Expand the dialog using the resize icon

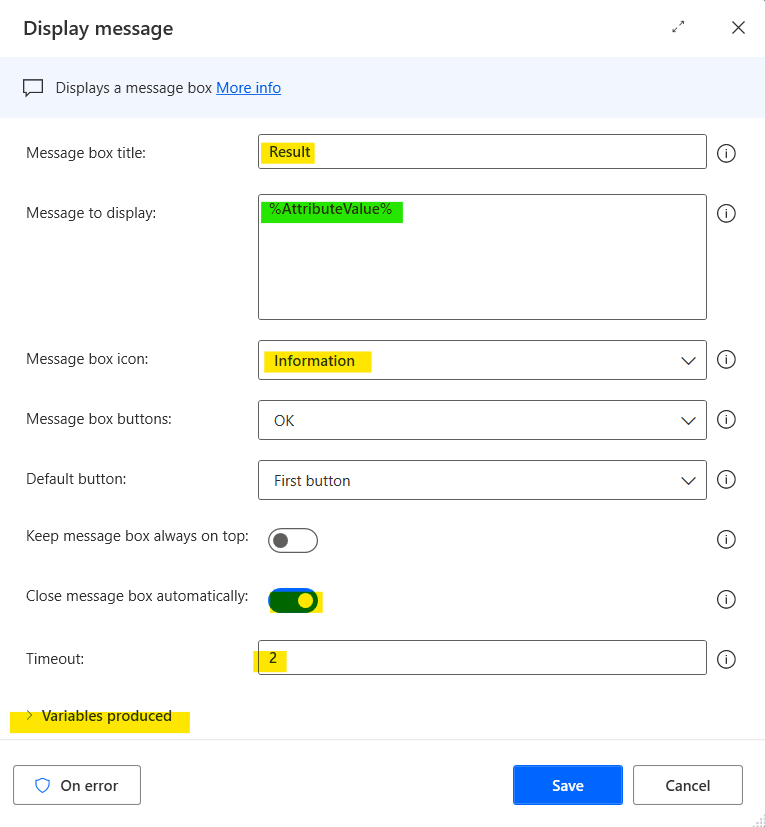[679, 28]
